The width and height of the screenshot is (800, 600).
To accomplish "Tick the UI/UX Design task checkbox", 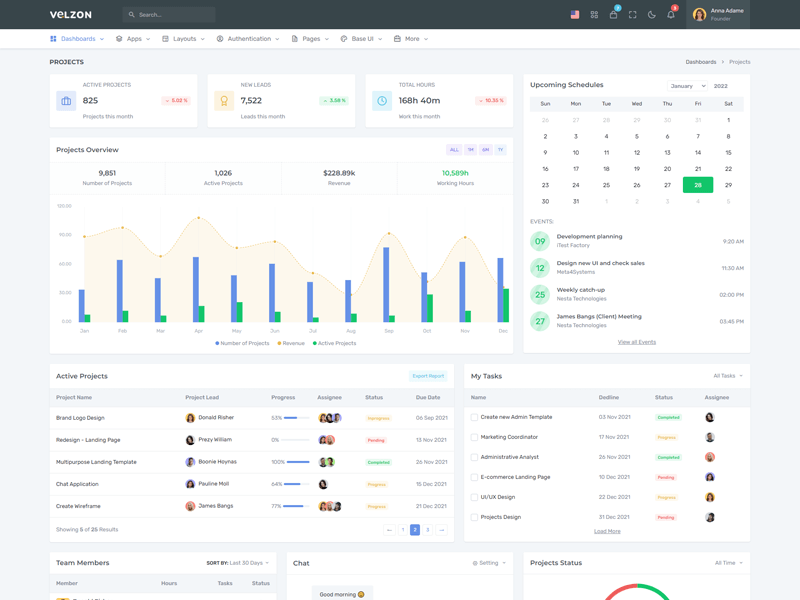I will [x=474, y=495].
